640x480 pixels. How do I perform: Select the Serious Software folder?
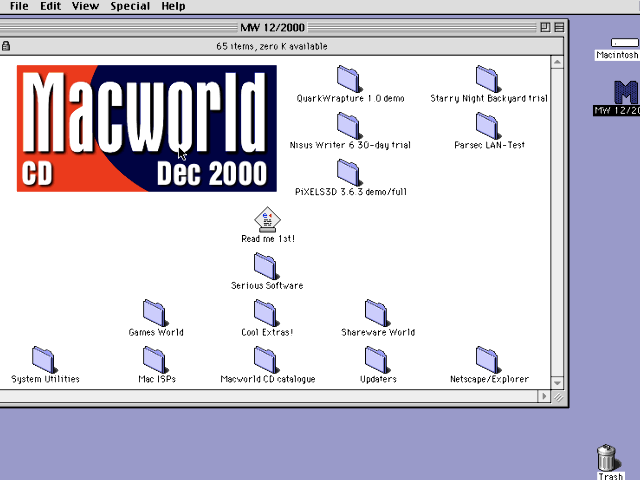265,266
